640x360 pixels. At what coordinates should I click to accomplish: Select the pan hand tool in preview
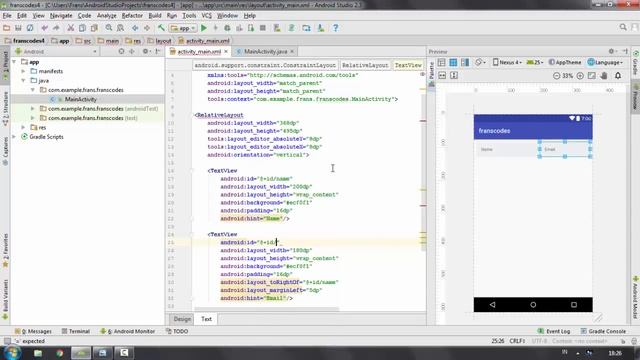604,76
